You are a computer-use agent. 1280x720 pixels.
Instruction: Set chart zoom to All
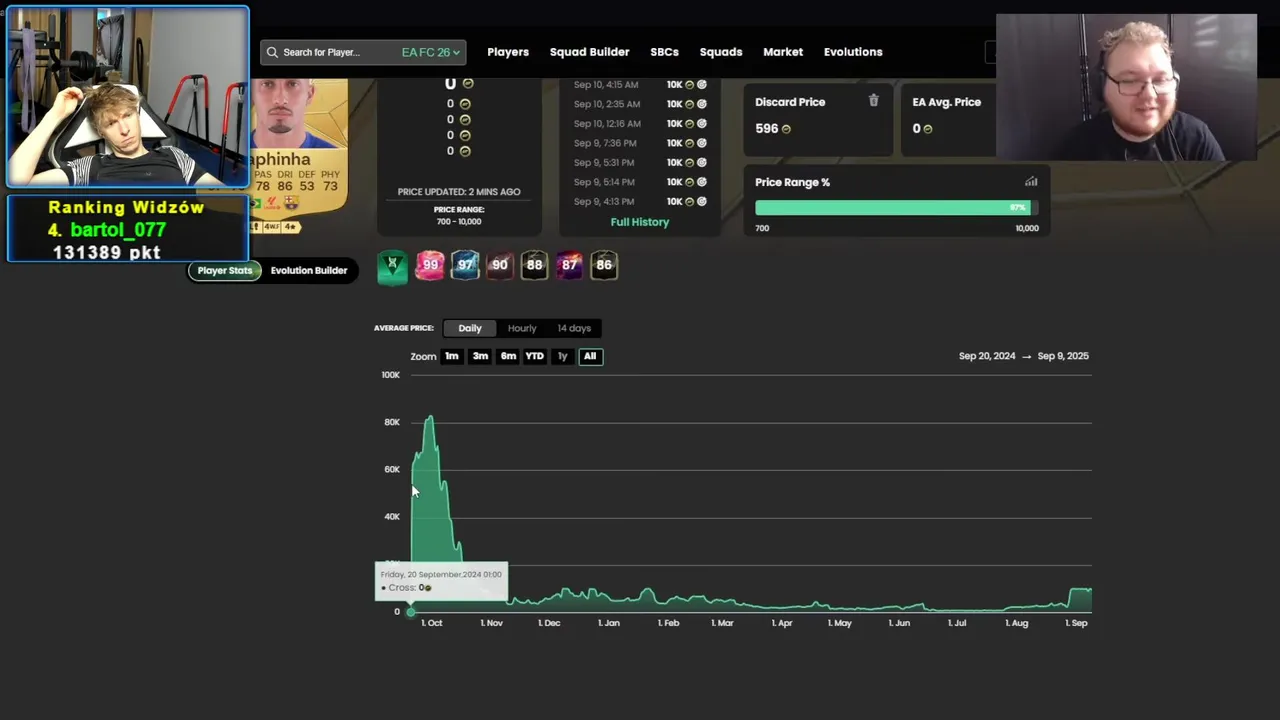(x=590, y=356)
